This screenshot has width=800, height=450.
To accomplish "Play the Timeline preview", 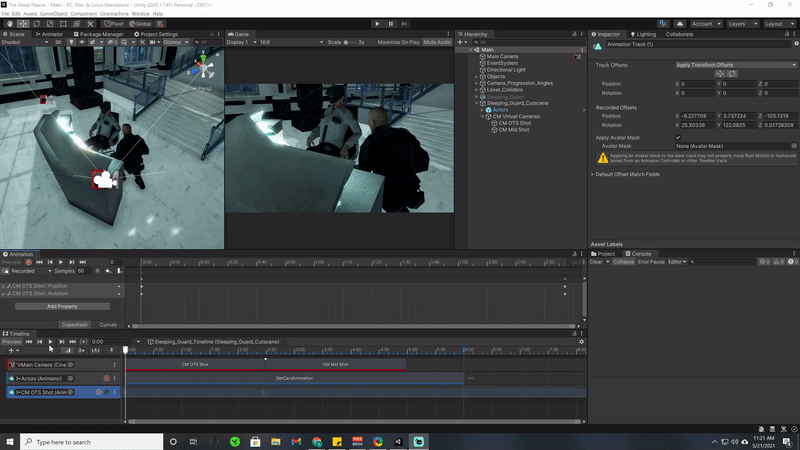I will point(51,341).
